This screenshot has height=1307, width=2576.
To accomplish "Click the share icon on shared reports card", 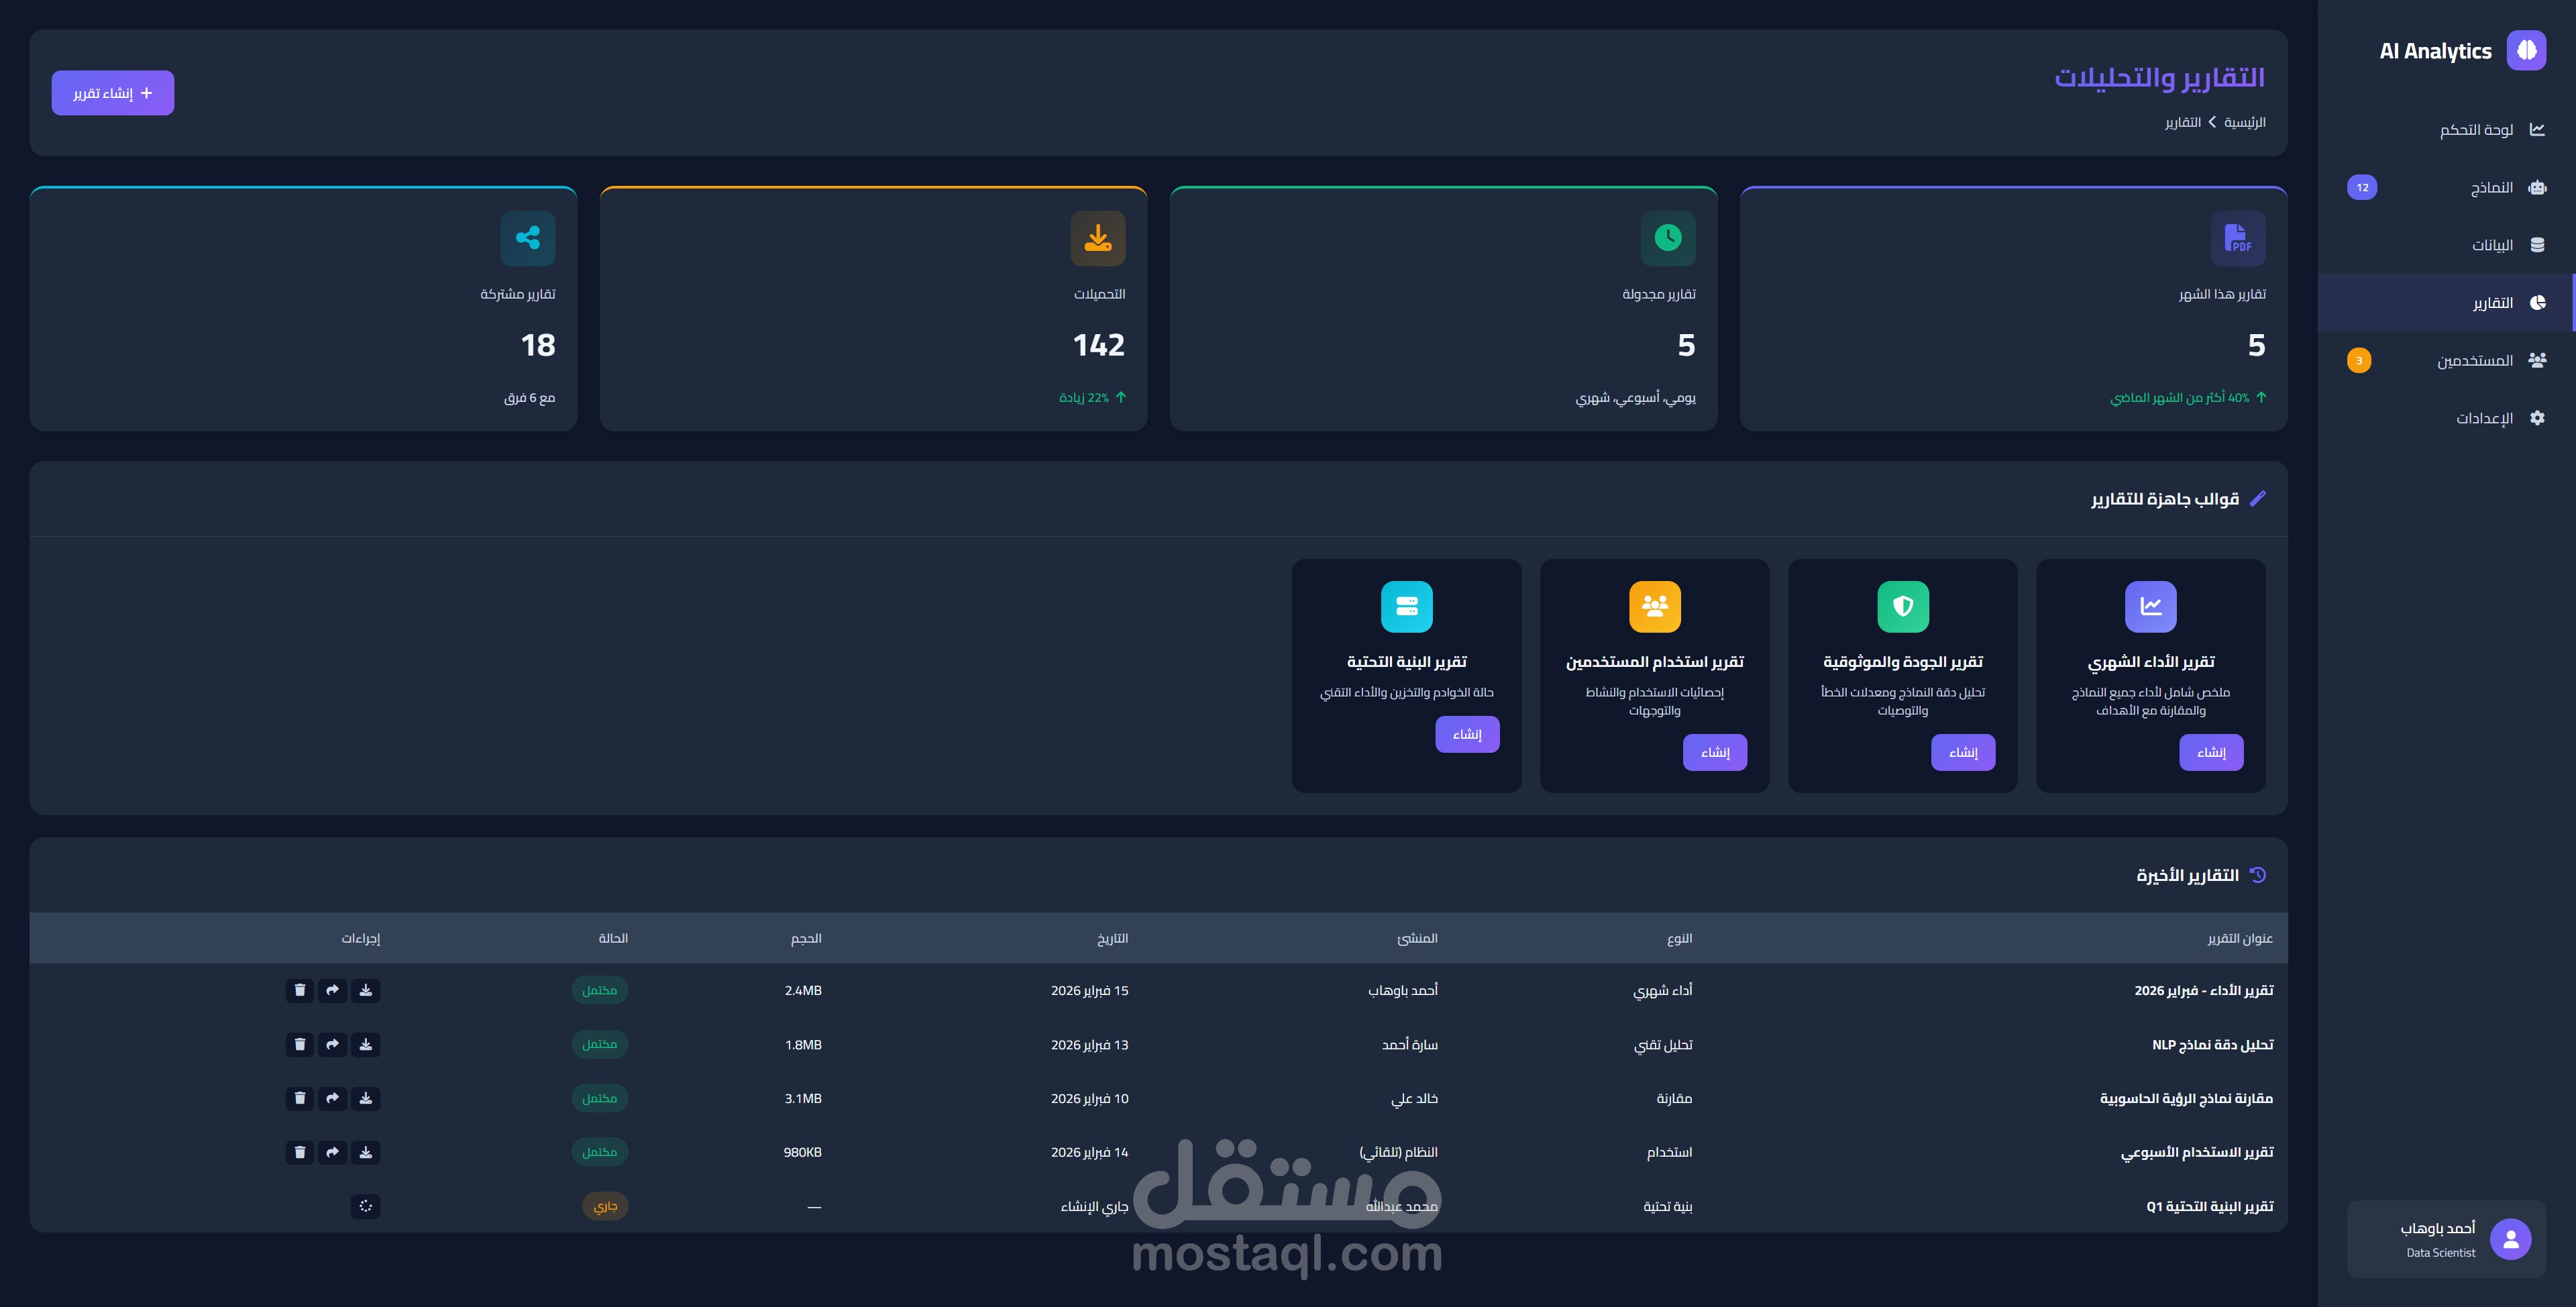I will [528, 238].
